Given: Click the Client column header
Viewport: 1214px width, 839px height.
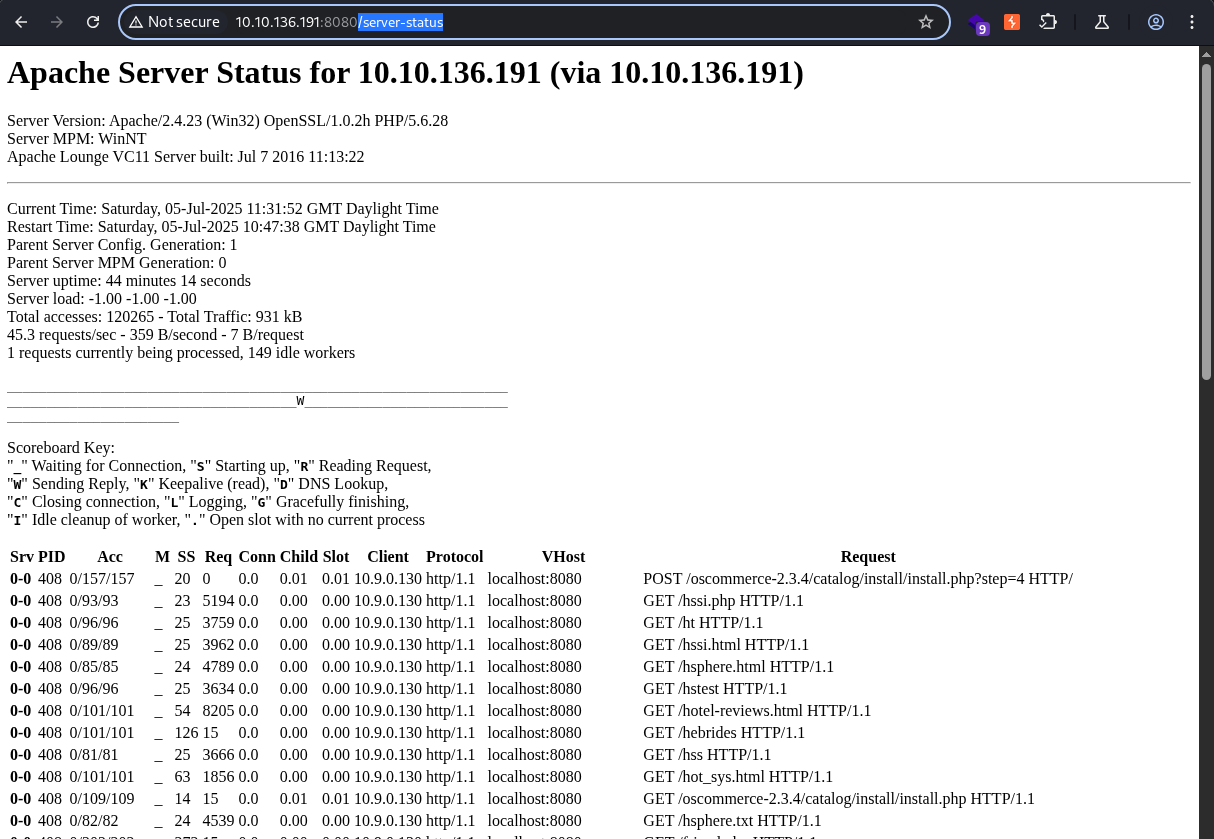Looking at the screenshot, I should 388,557.
